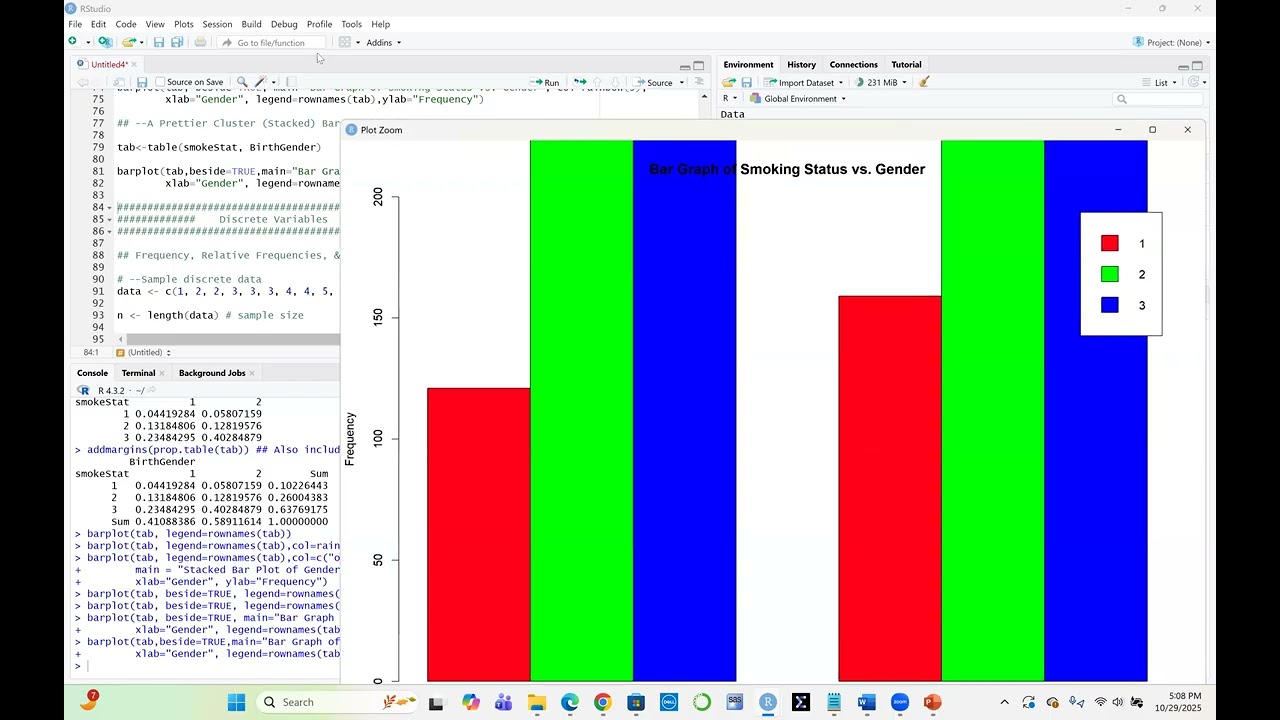Open the File menu

75,24
